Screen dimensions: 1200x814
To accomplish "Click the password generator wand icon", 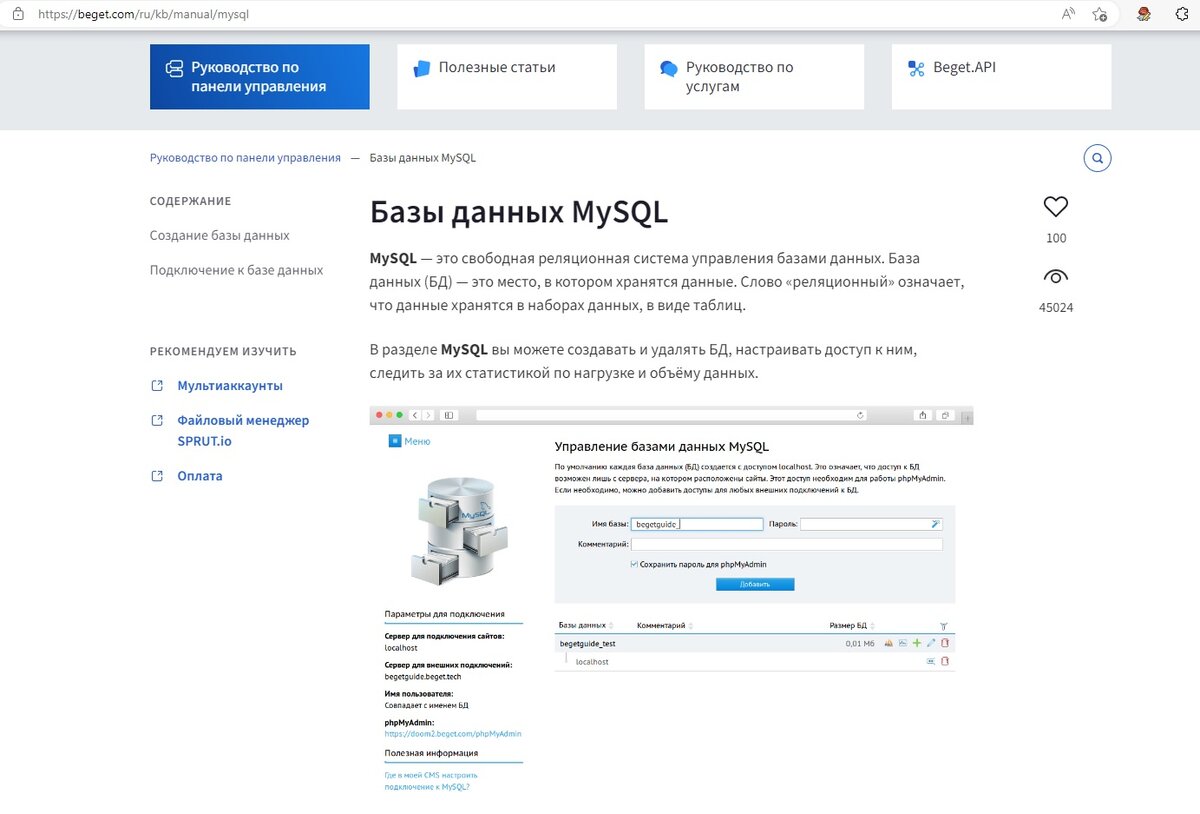I will 936,523.
